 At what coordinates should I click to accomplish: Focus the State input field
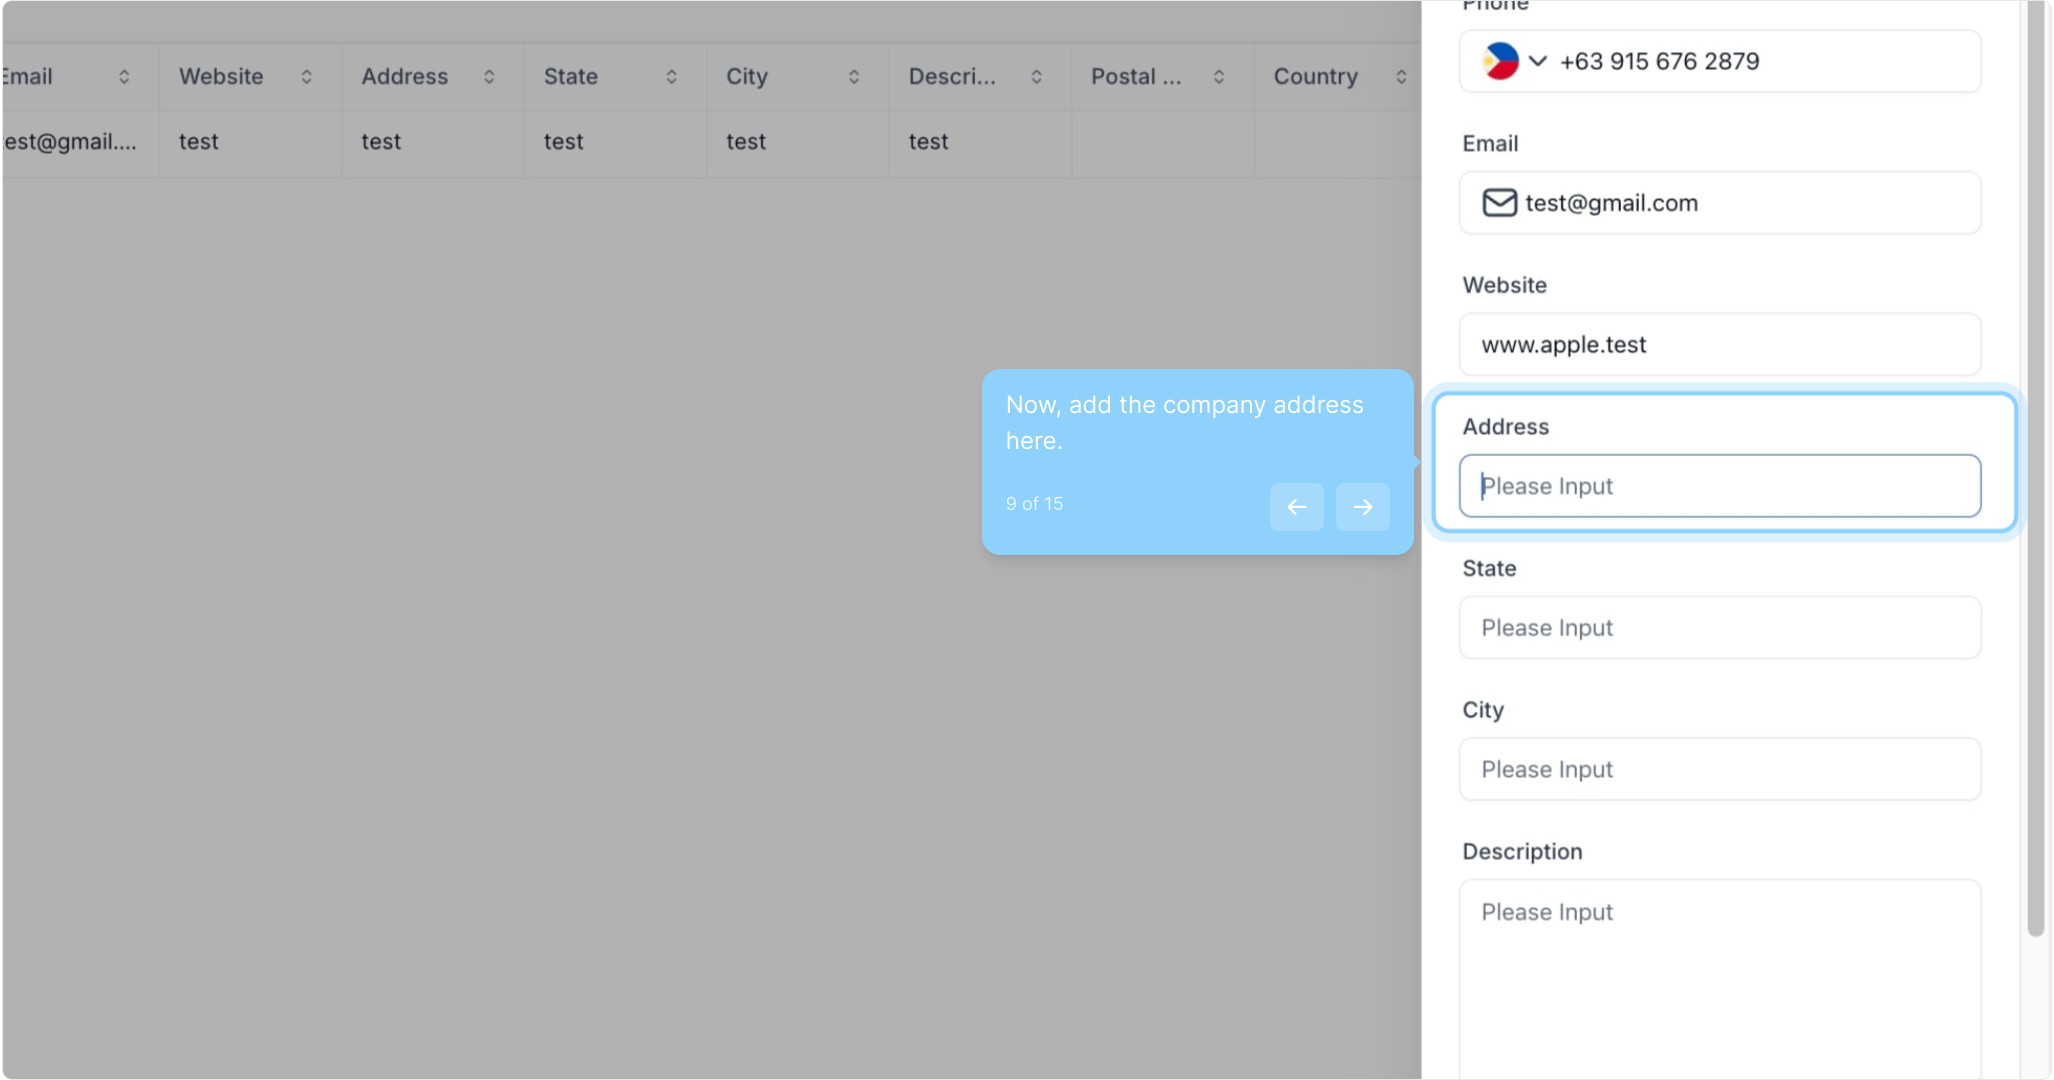1720,628
